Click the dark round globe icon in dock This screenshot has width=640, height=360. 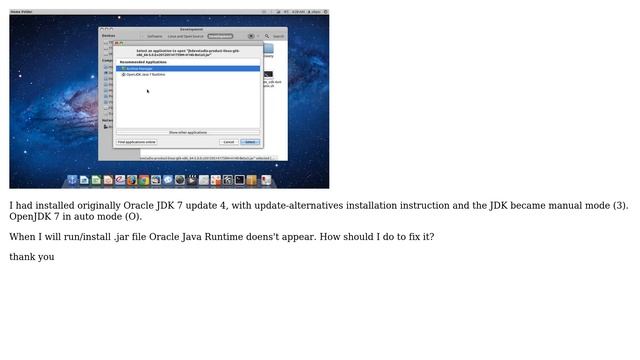(180, 180)
